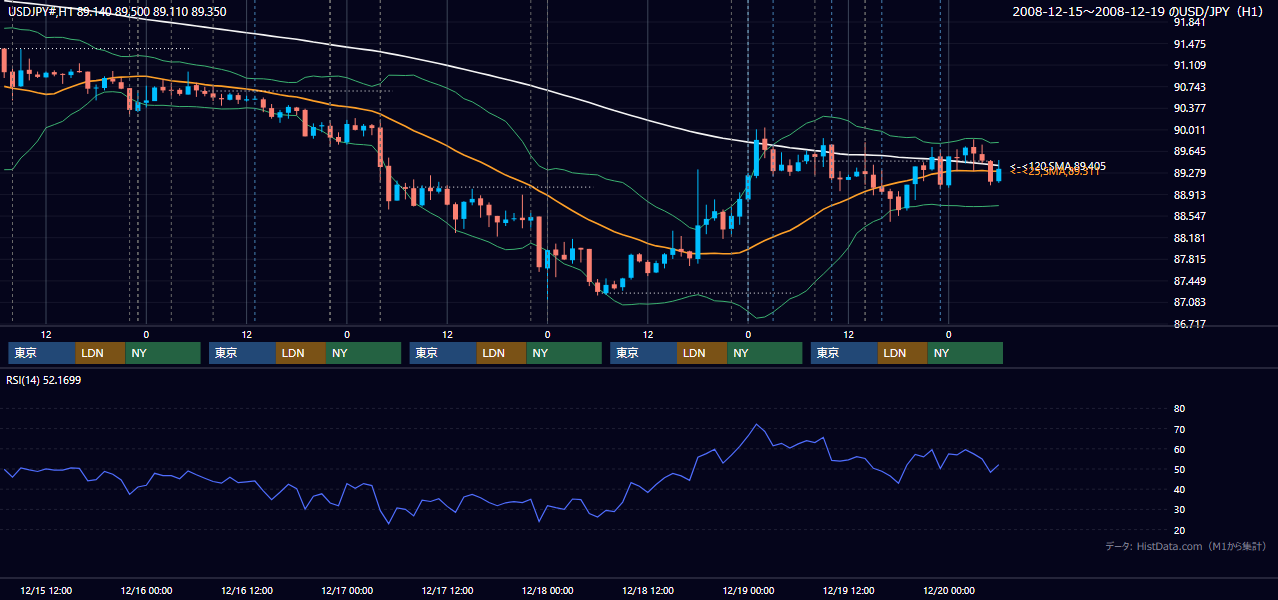Select the 12/17 00:00 time axis label
1278x600 pixels.
point(347,590)
